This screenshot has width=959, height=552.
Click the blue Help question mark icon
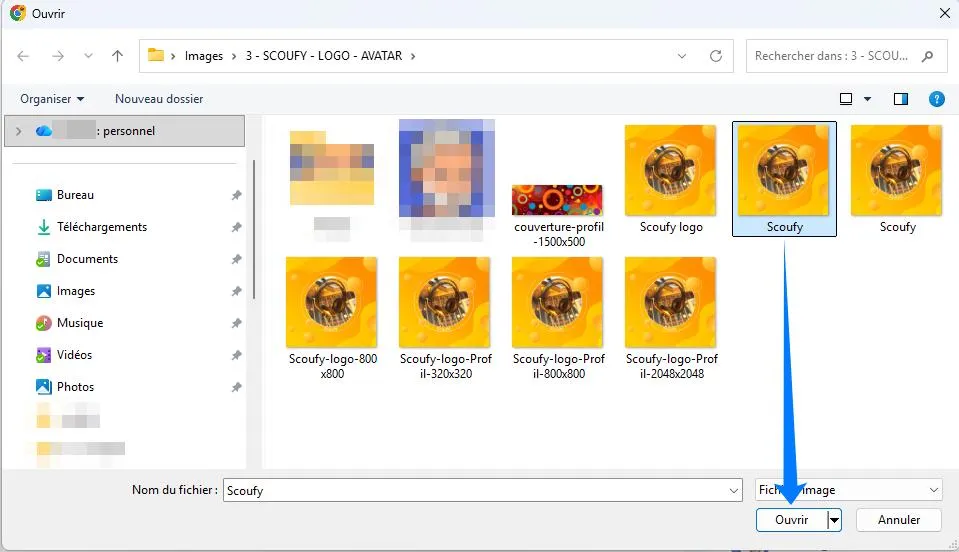pyautogui.click(x=936, y=99)
